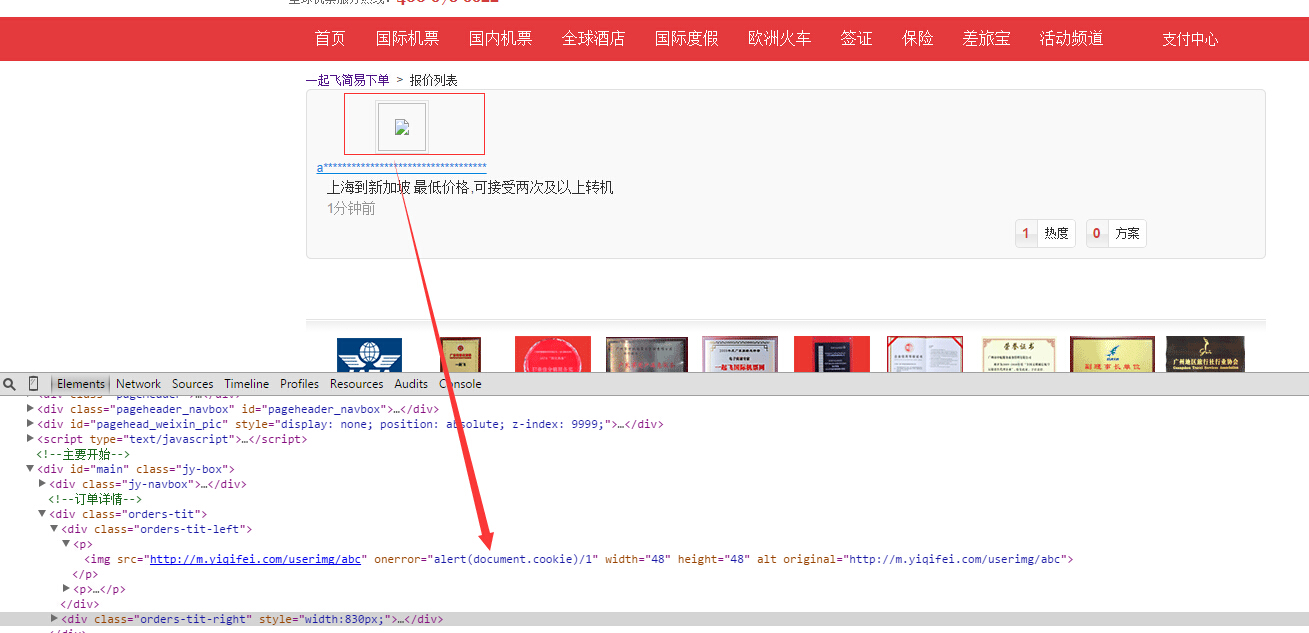The image size is (1309, 633).
Task: Switch to the Console tab
Action: [x=460, y=384]
